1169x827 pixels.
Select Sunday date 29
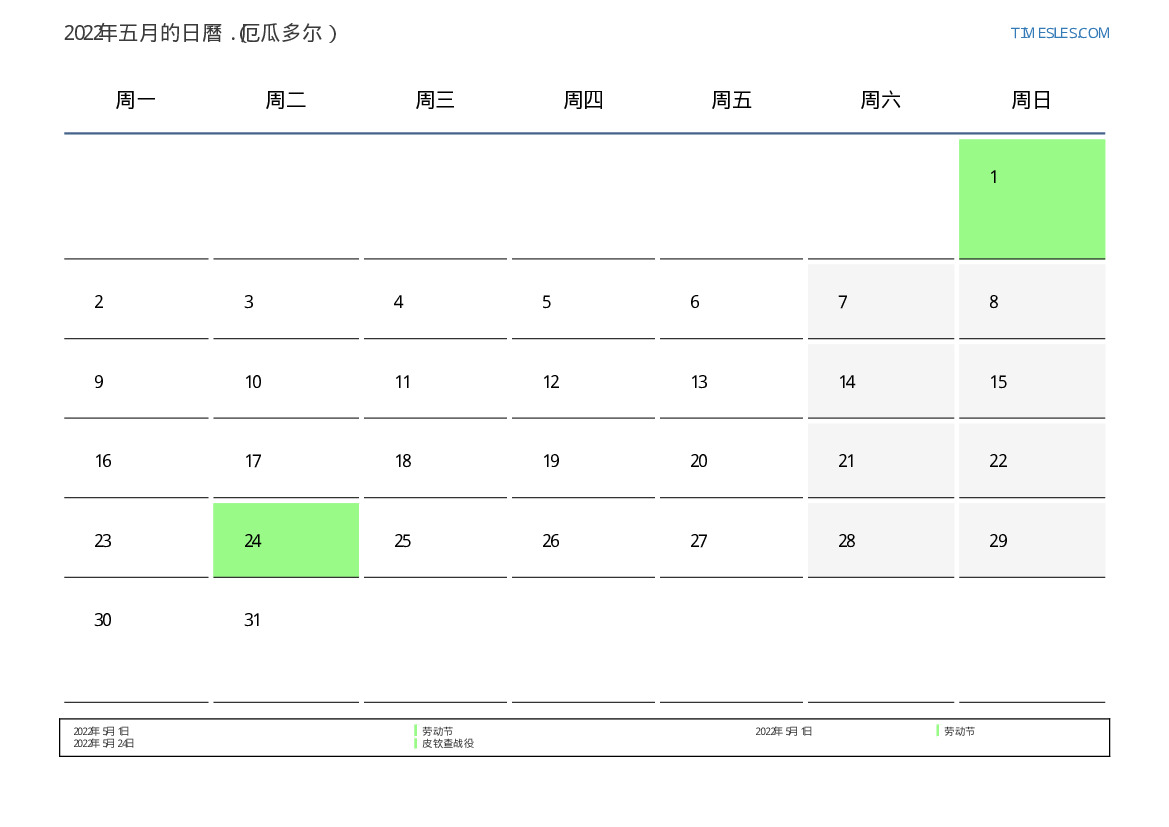(1032, 540)
